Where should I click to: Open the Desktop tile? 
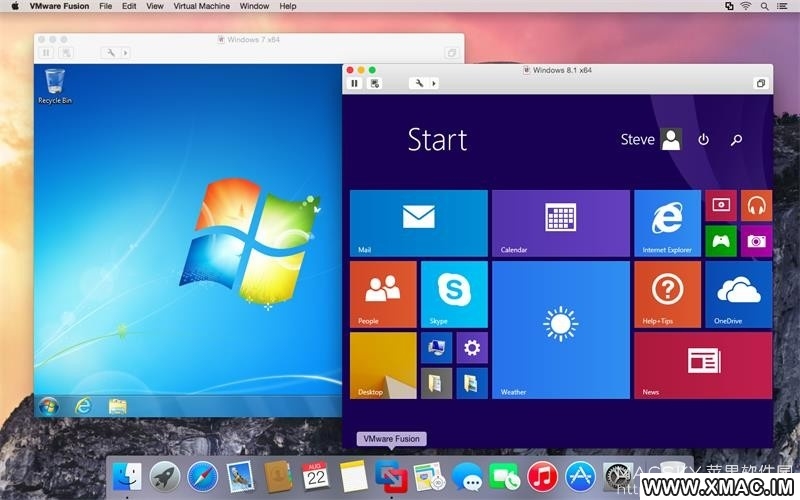pos(383,366)
